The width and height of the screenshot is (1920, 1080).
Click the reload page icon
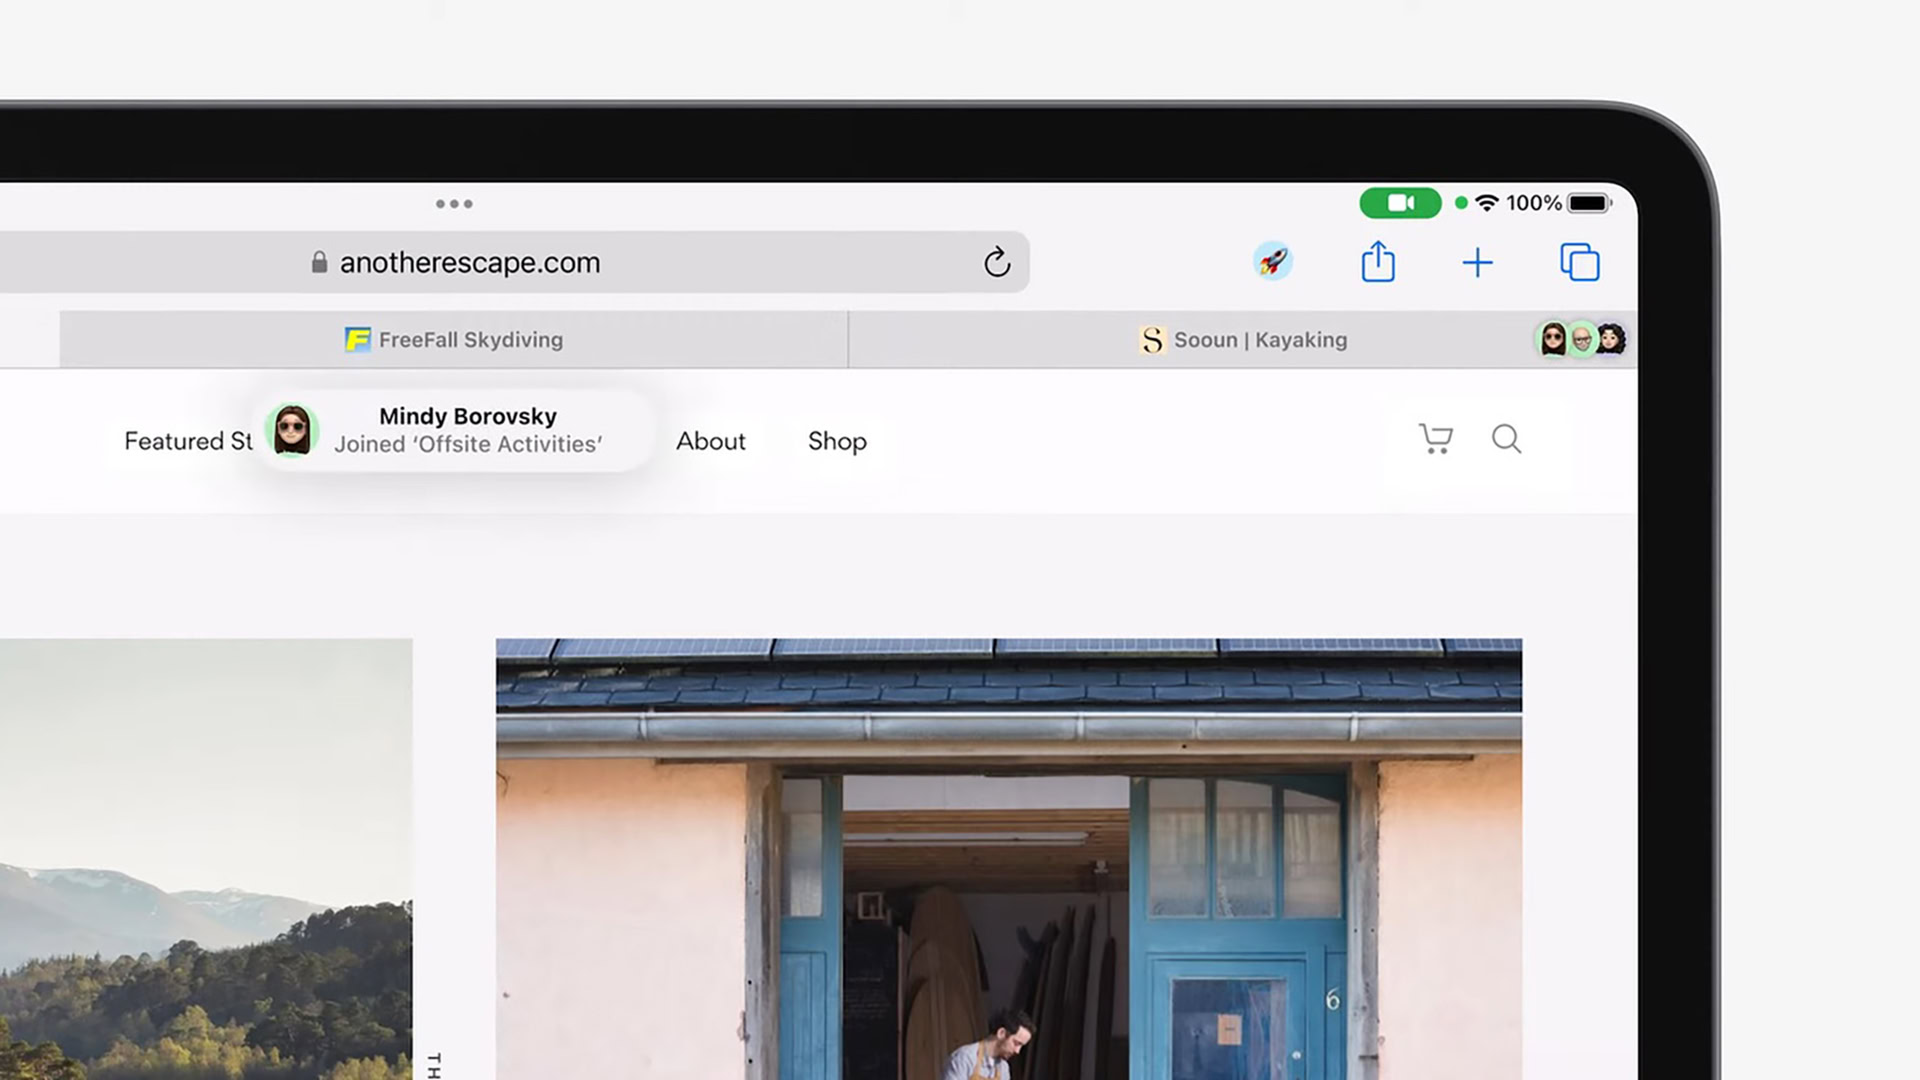996,262
